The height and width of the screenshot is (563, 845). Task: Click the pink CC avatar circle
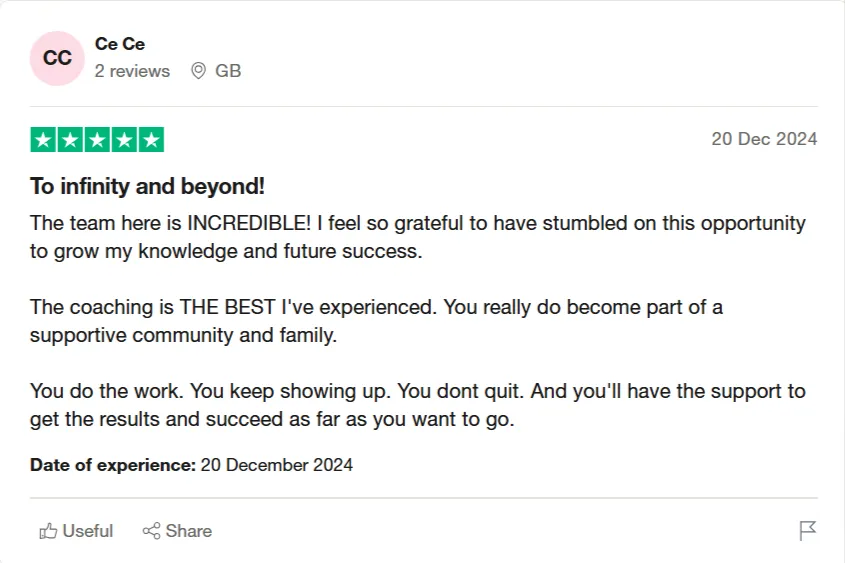click(57, 58)
